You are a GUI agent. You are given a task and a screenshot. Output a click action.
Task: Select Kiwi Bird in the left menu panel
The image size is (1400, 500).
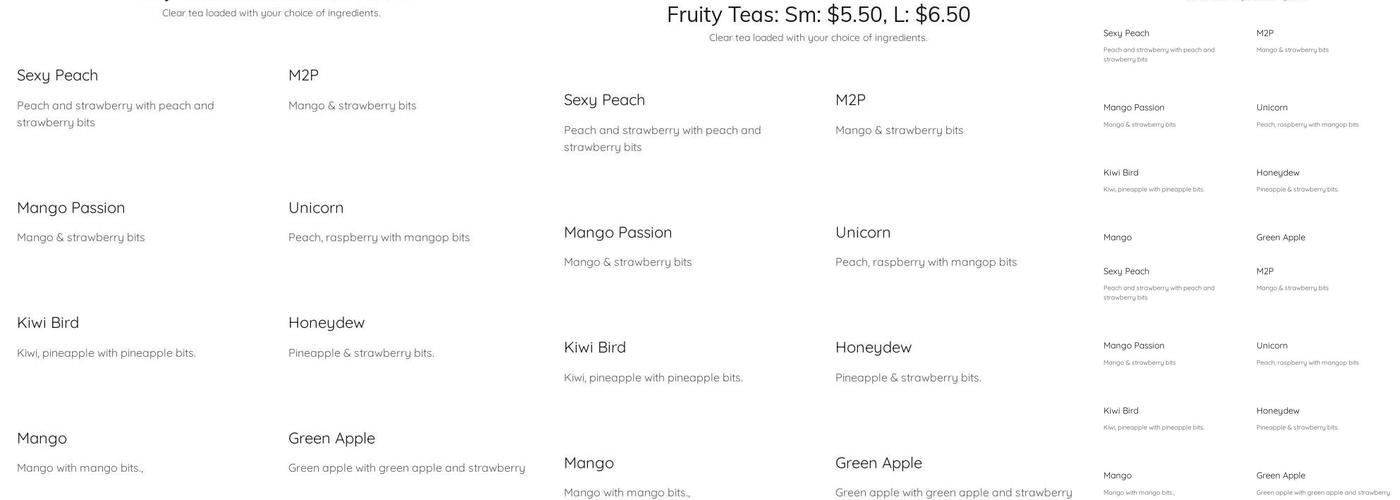tap(47, 323)
